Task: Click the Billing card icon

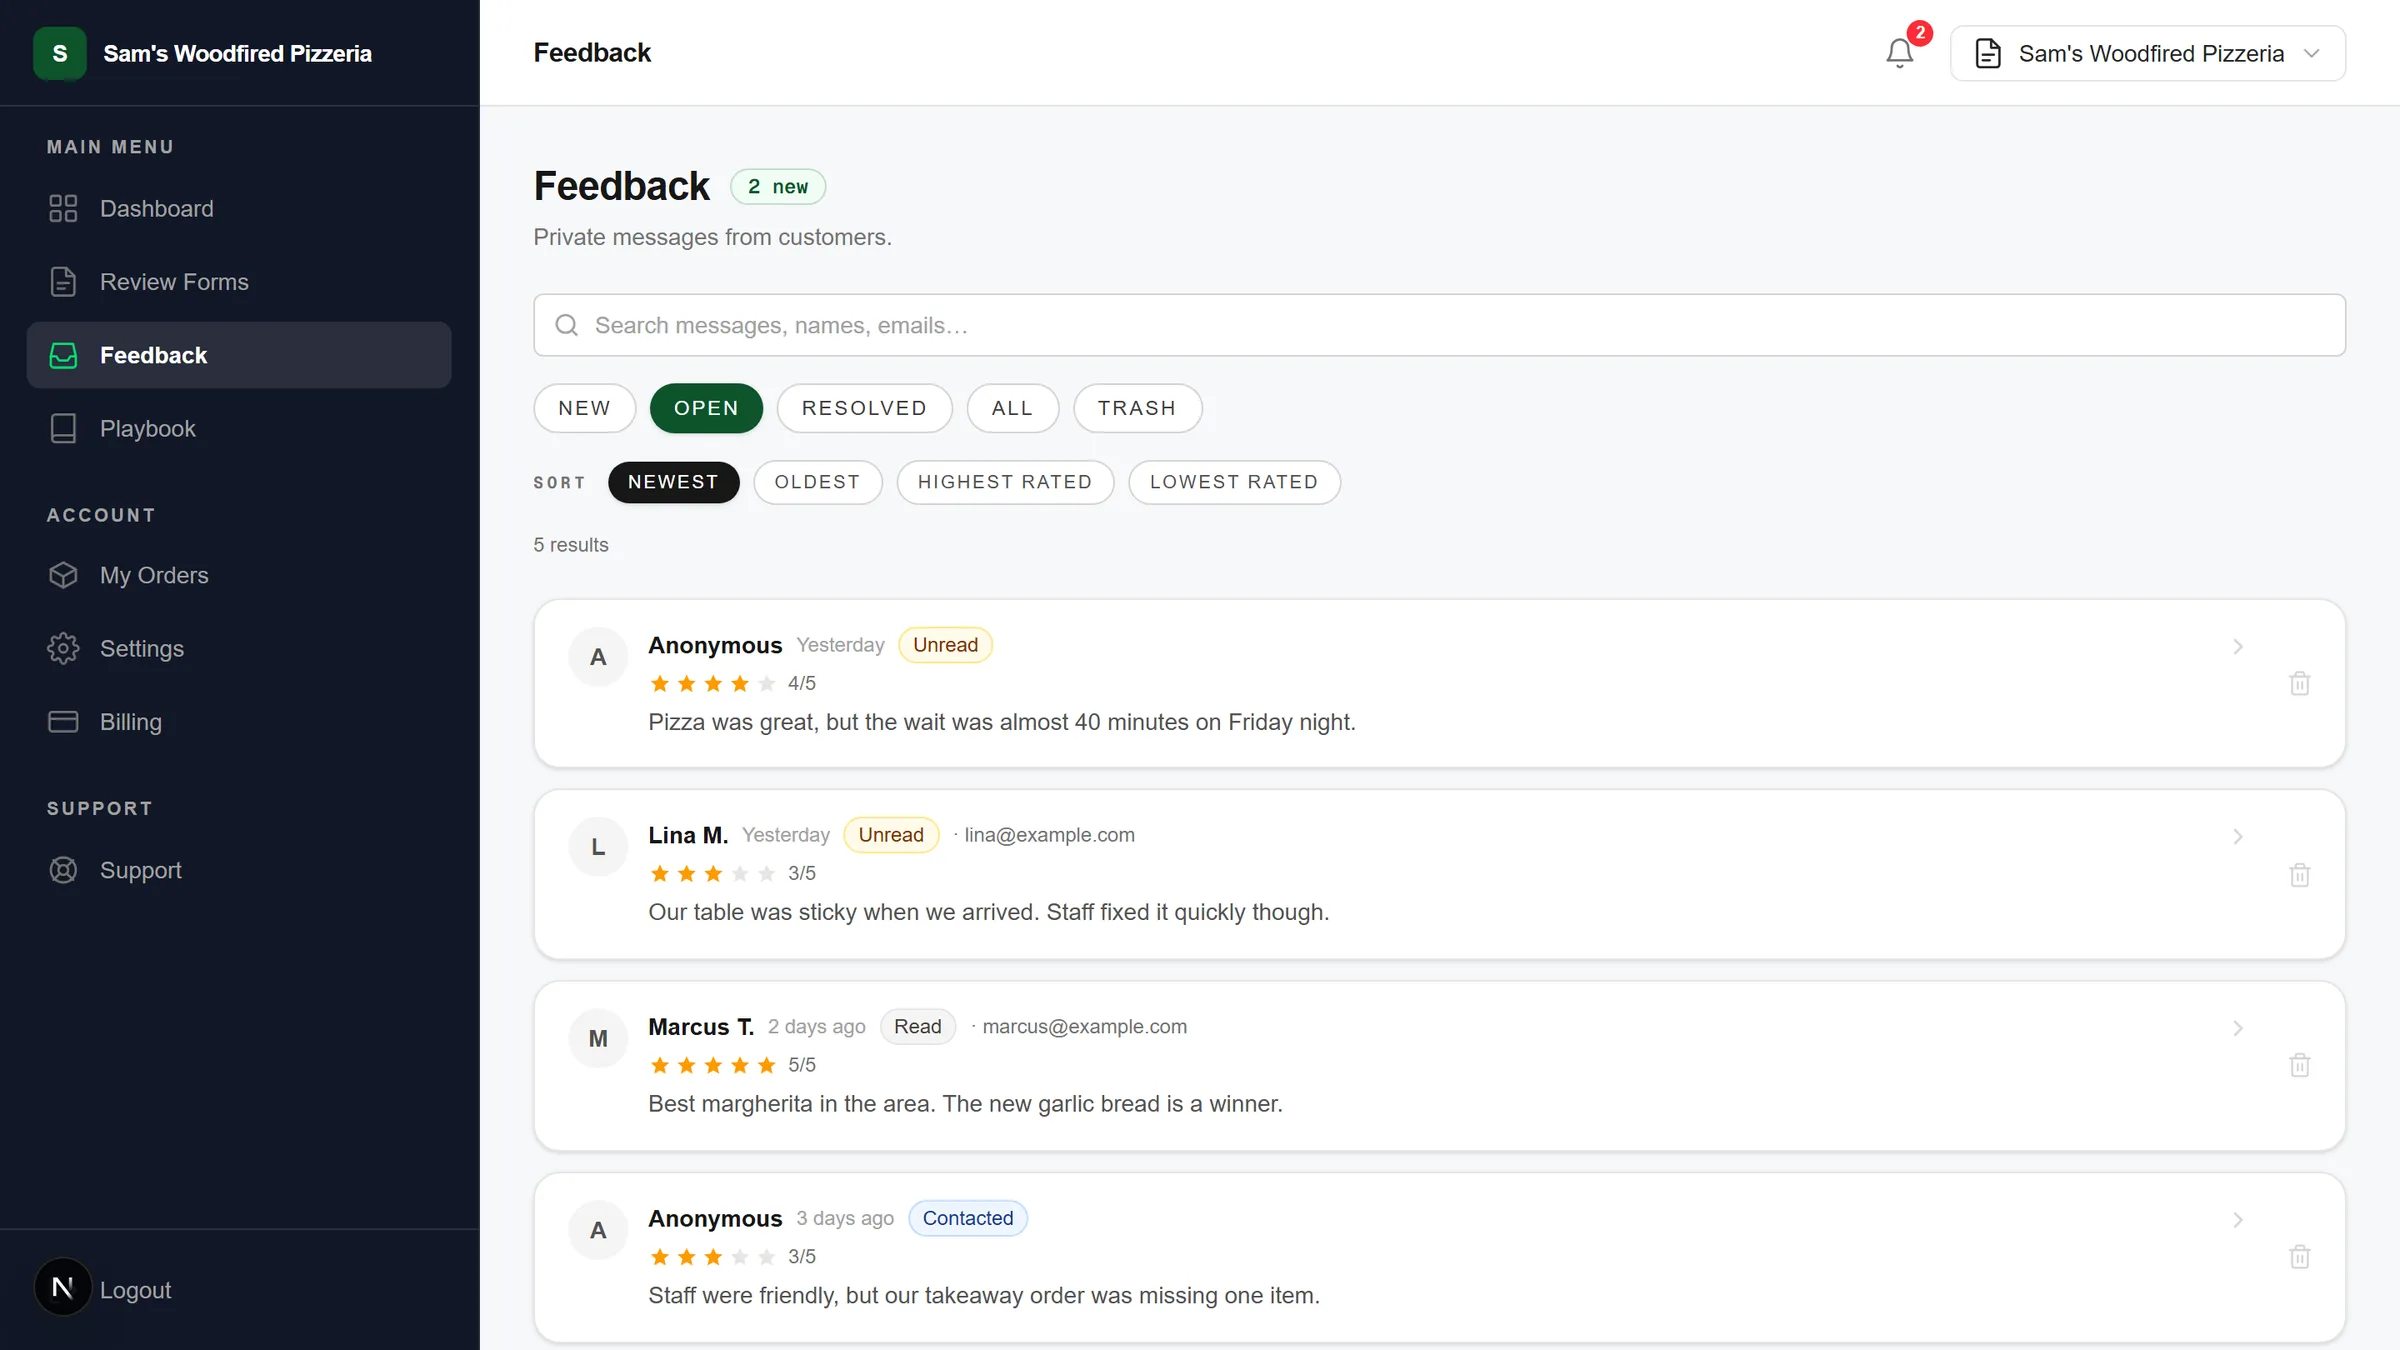Action: click(x=63, y=721)
